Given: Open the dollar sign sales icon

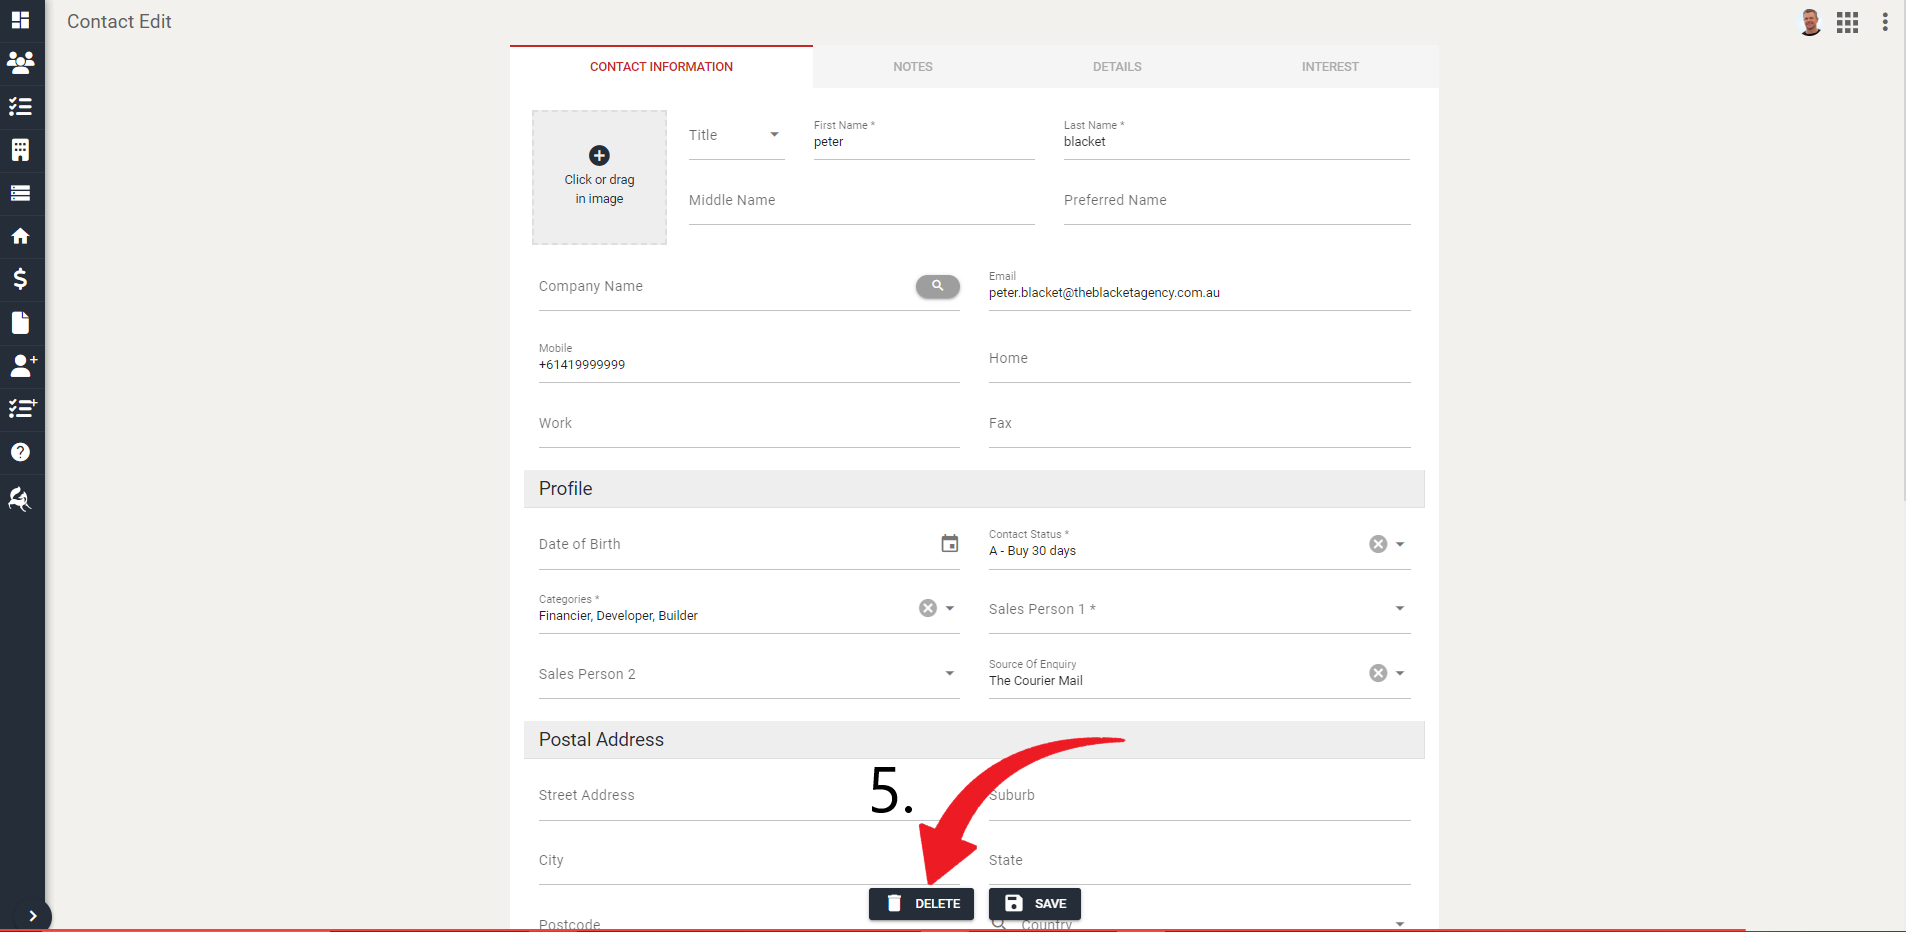Looking at the screenshot, I should 20,279.
